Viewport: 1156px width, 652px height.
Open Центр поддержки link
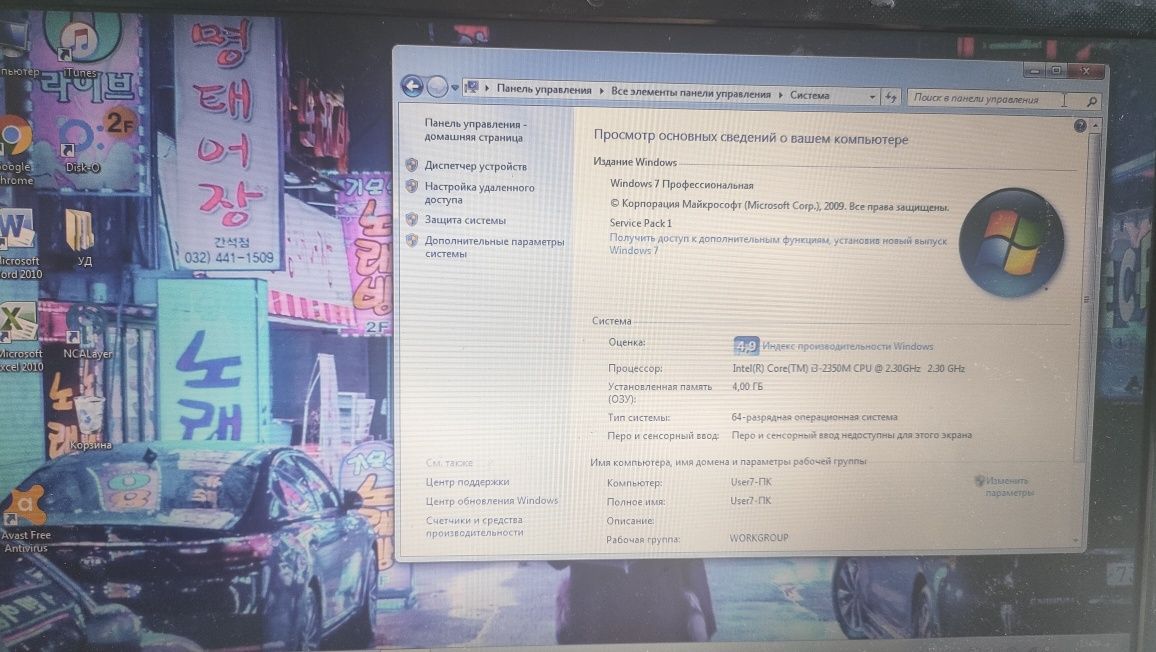tap(467, 482)
